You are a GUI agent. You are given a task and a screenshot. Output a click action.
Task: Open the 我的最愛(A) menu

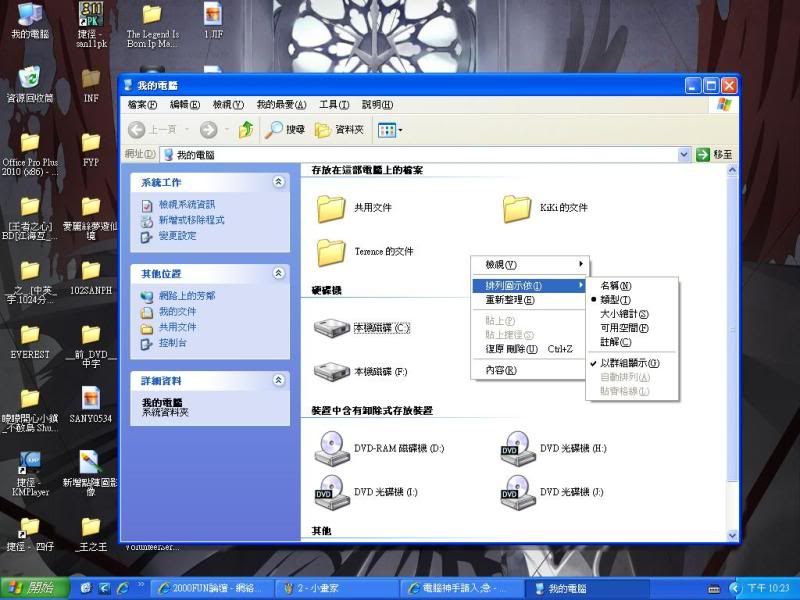click(281, 105)
